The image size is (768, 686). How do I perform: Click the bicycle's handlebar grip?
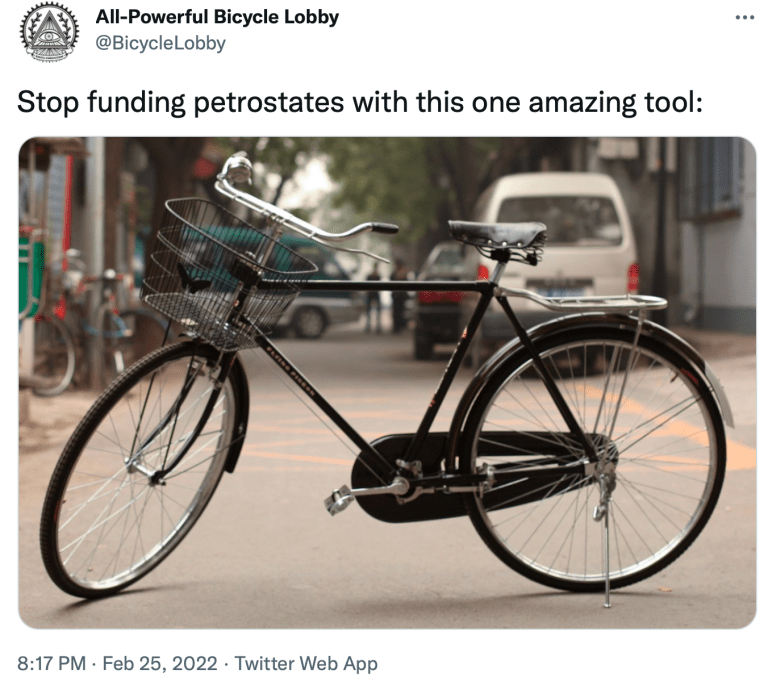pos(384,228)
